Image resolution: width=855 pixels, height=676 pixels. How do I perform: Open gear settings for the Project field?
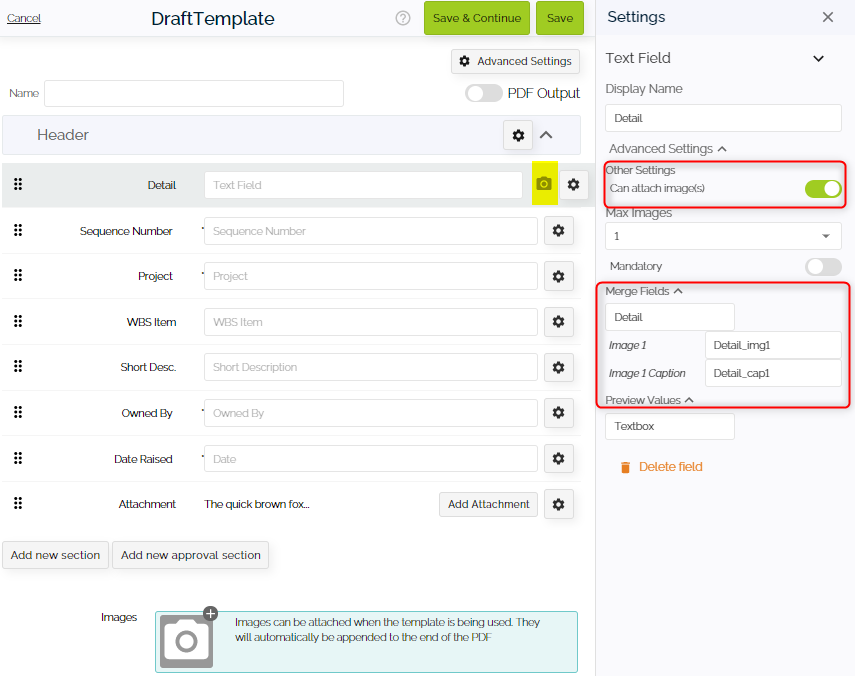pyautogui.click(x=559, y=276)
